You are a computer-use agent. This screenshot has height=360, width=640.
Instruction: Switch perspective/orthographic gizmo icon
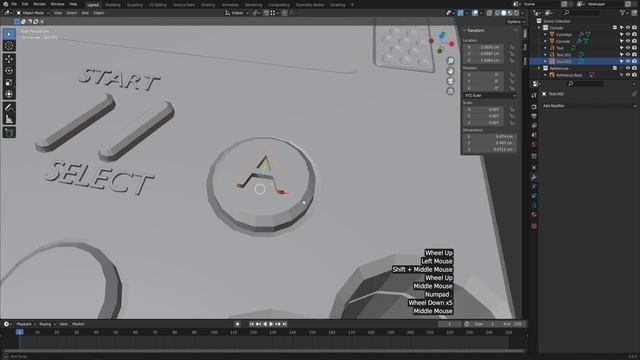[x=451, y=91]
